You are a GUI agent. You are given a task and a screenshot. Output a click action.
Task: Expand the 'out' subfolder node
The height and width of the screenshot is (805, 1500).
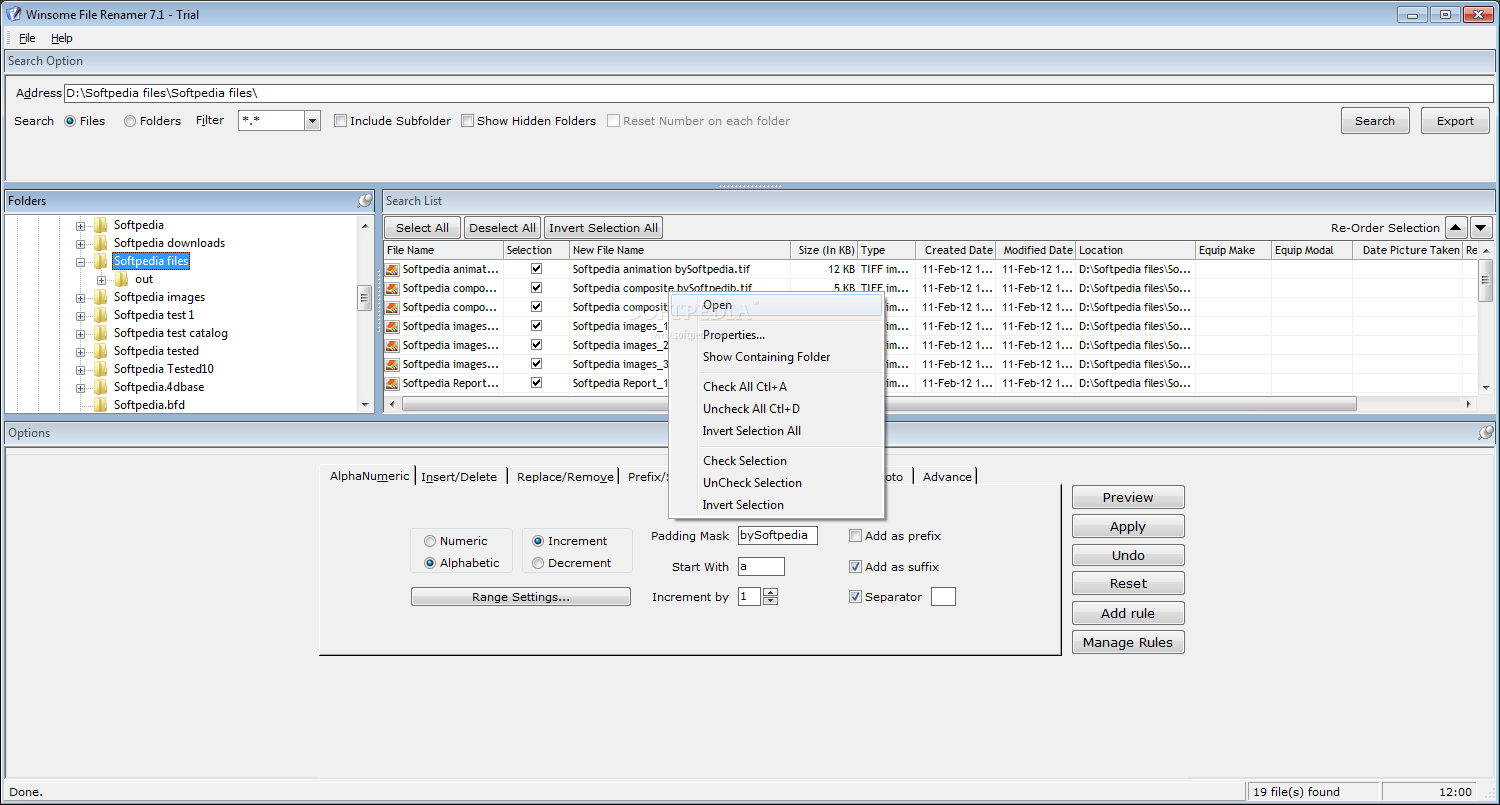(101, 279)
